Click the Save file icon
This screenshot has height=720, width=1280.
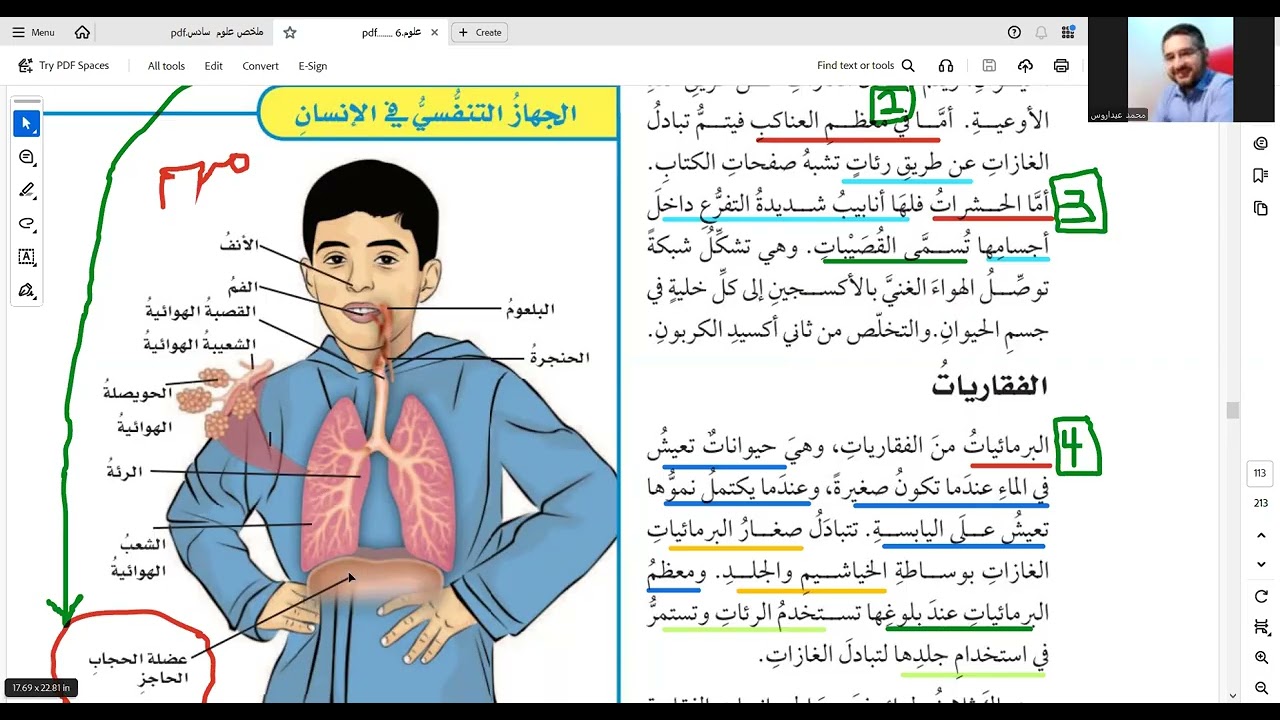989,66
